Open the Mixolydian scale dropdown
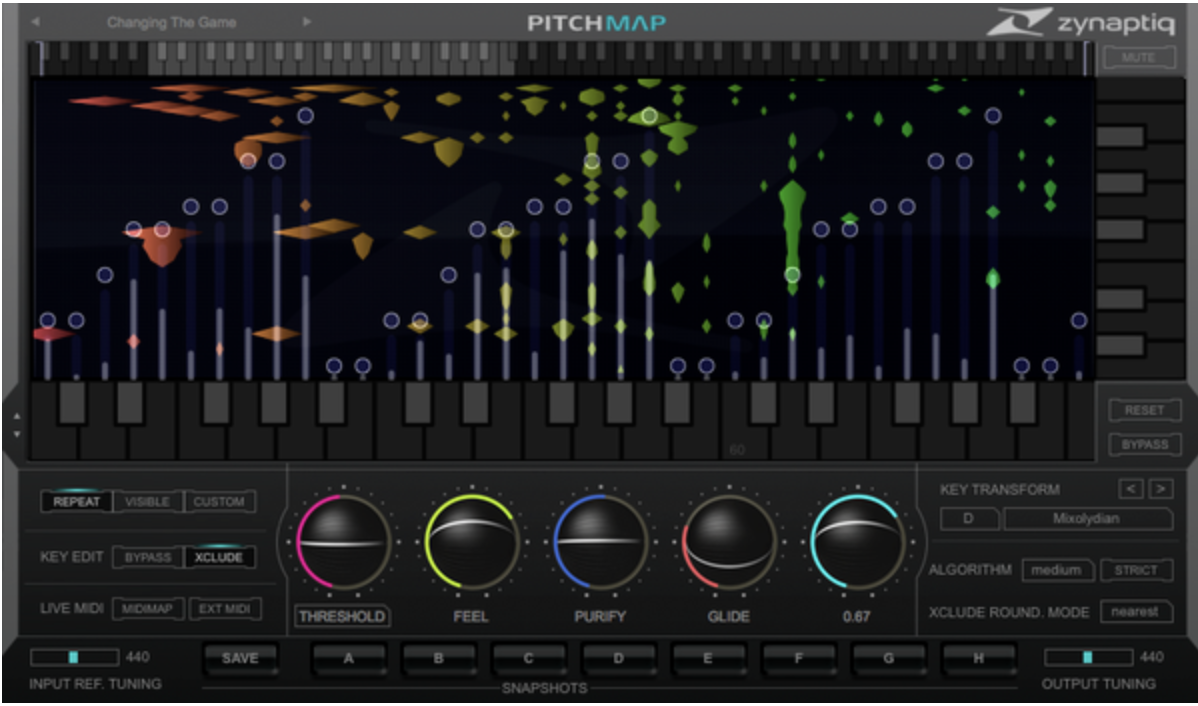The height and width of the screenshot is (706, 1198). [1088, 519]
